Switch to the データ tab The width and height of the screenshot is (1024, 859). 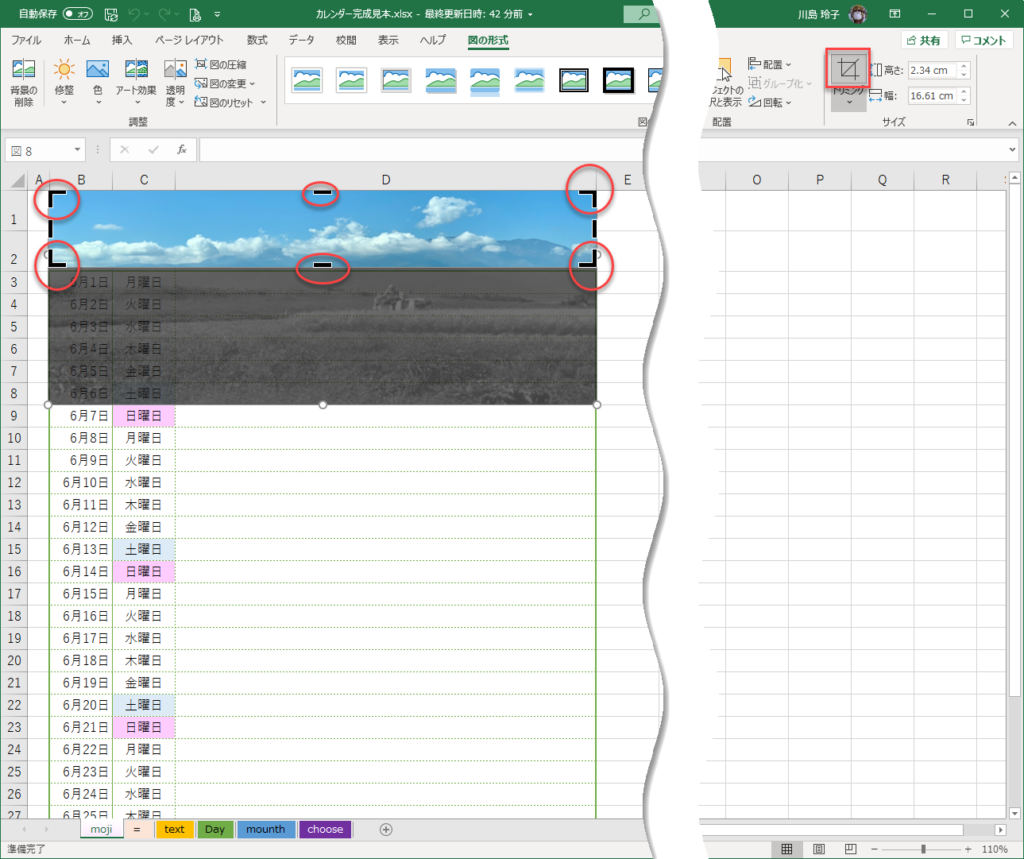pyautogui.click(x=302, y=40)
